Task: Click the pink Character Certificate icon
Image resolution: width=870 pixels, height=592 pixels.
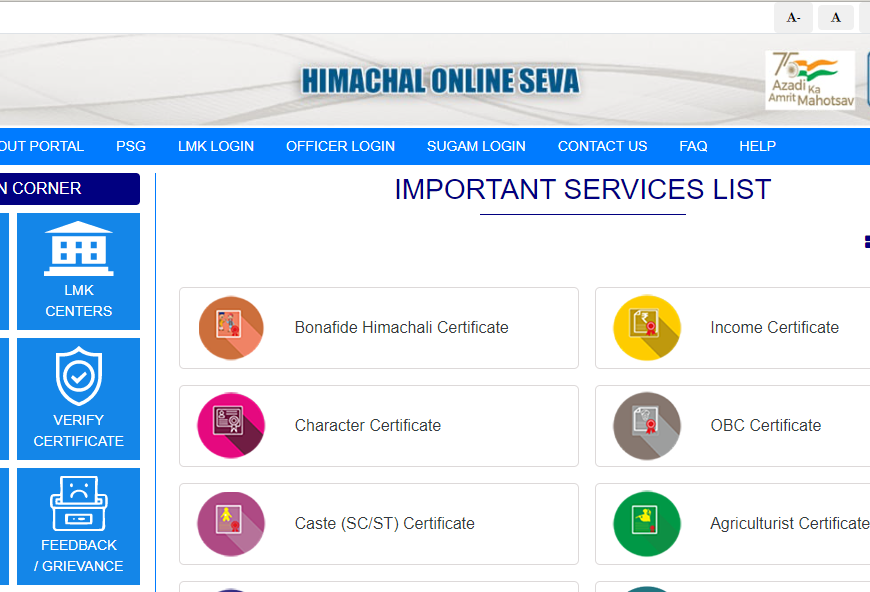Action: pyautogui.click(x=231, y=426)
